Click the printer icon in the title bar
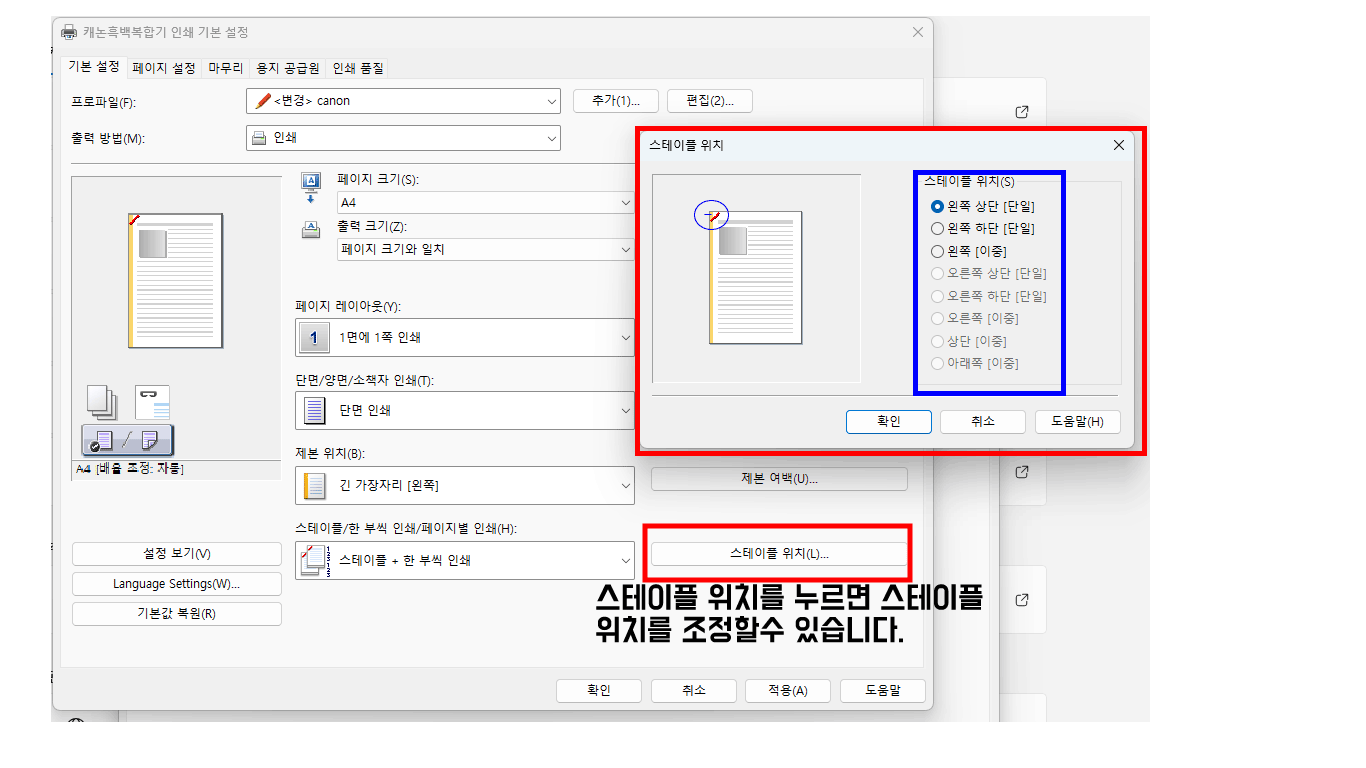1366x768 pixels. (x=68, y=31)
